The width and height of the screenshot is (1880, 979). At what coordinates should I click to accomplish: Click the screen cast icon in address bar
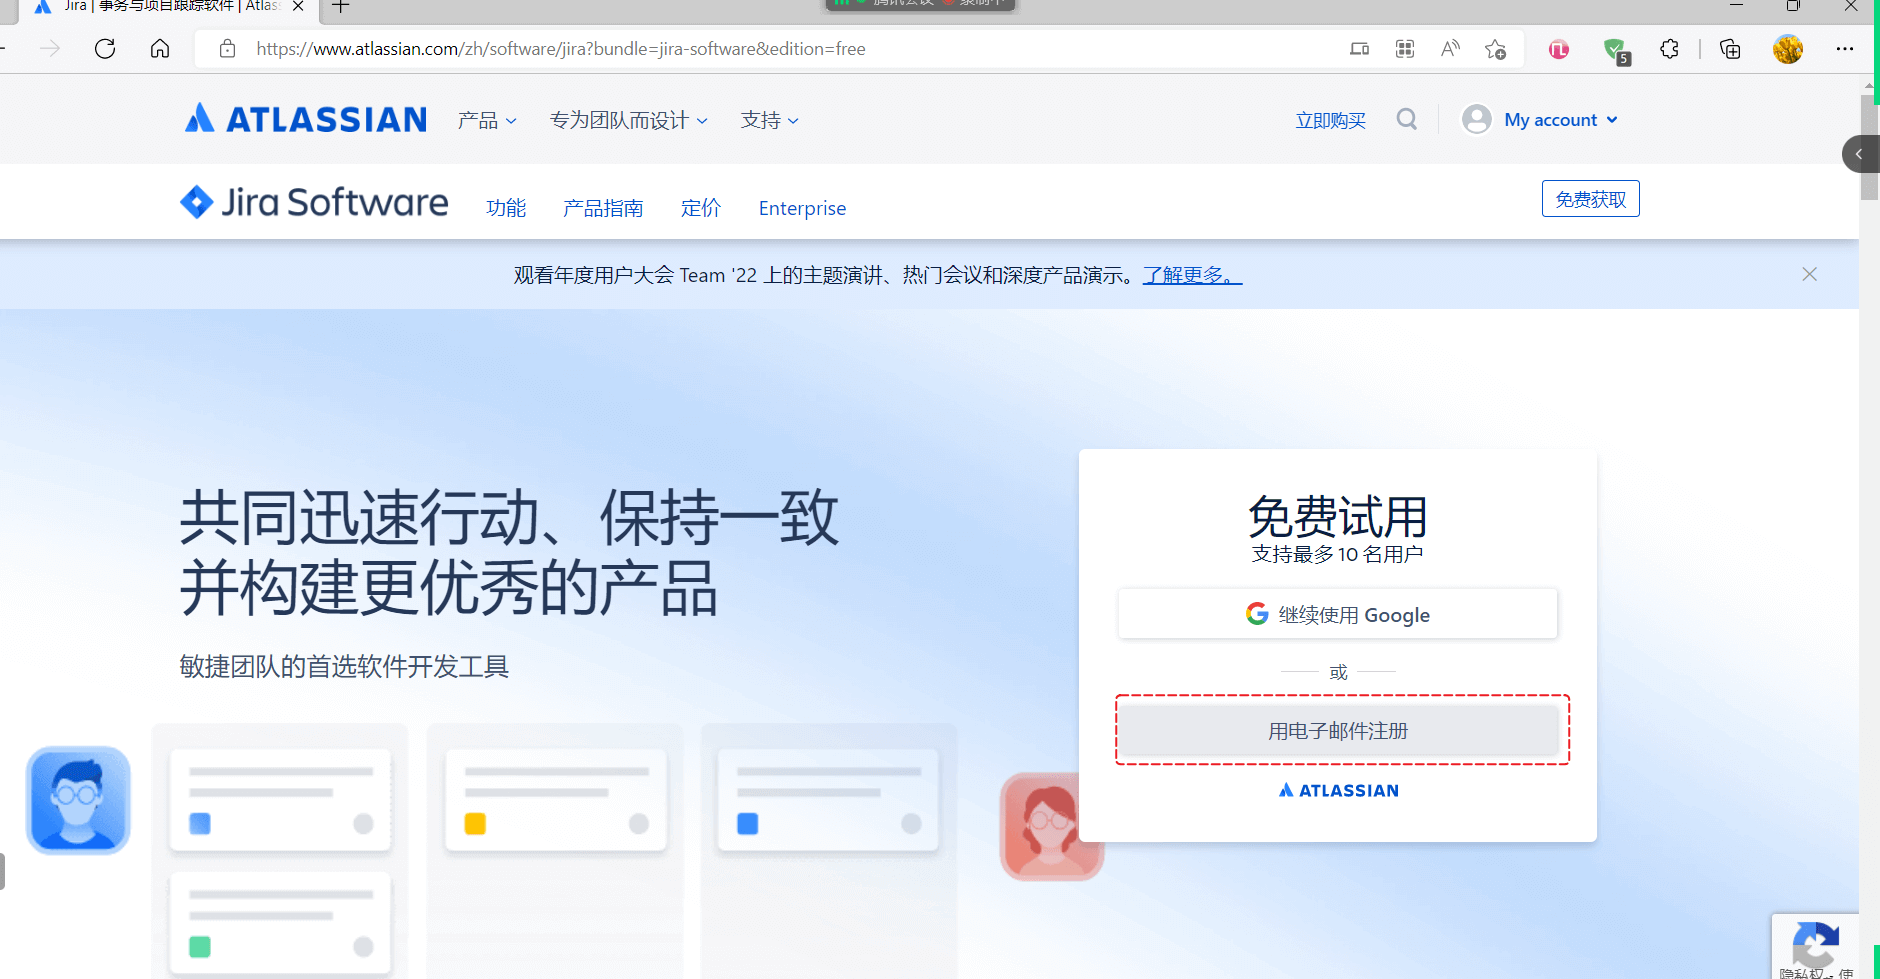(x=1359, y=49)
